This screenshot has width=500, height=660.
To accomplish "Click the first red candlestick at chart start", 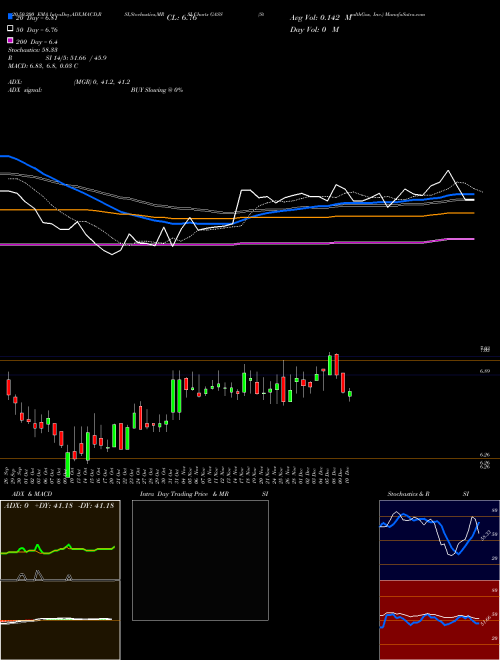I will point(8,387).
